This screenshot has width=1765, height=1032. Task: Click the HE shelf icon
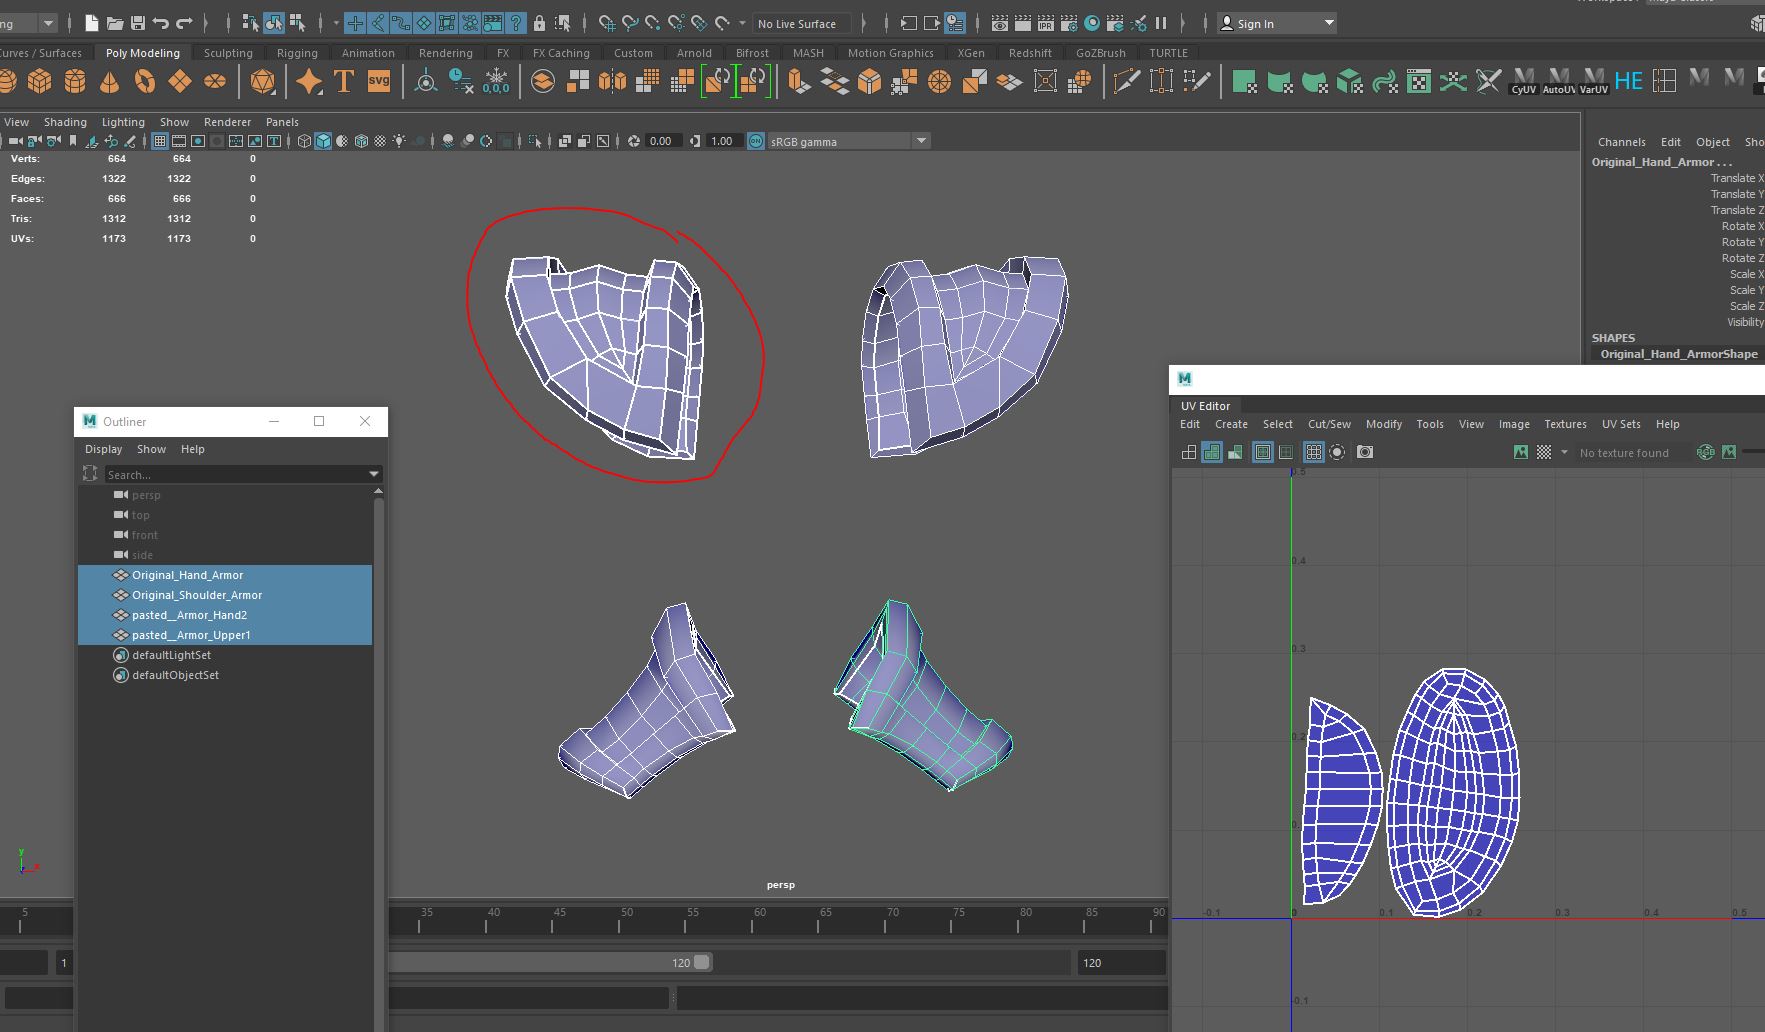1628,82
